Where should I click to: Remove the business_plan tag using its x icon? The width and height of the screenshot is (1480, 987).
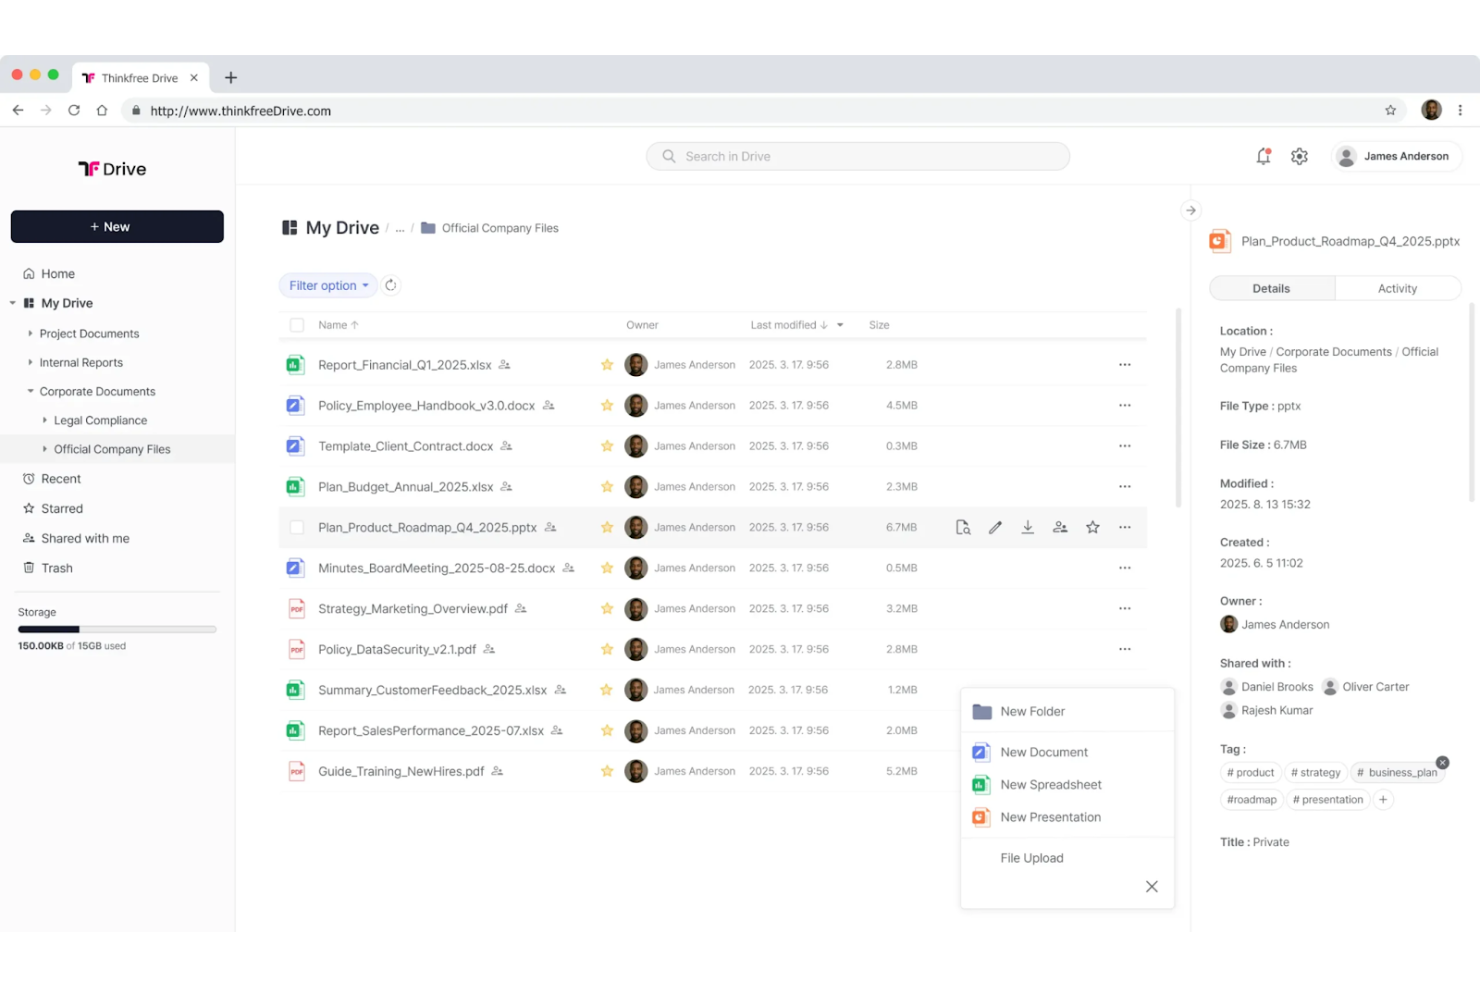[x=1442, y=763]
